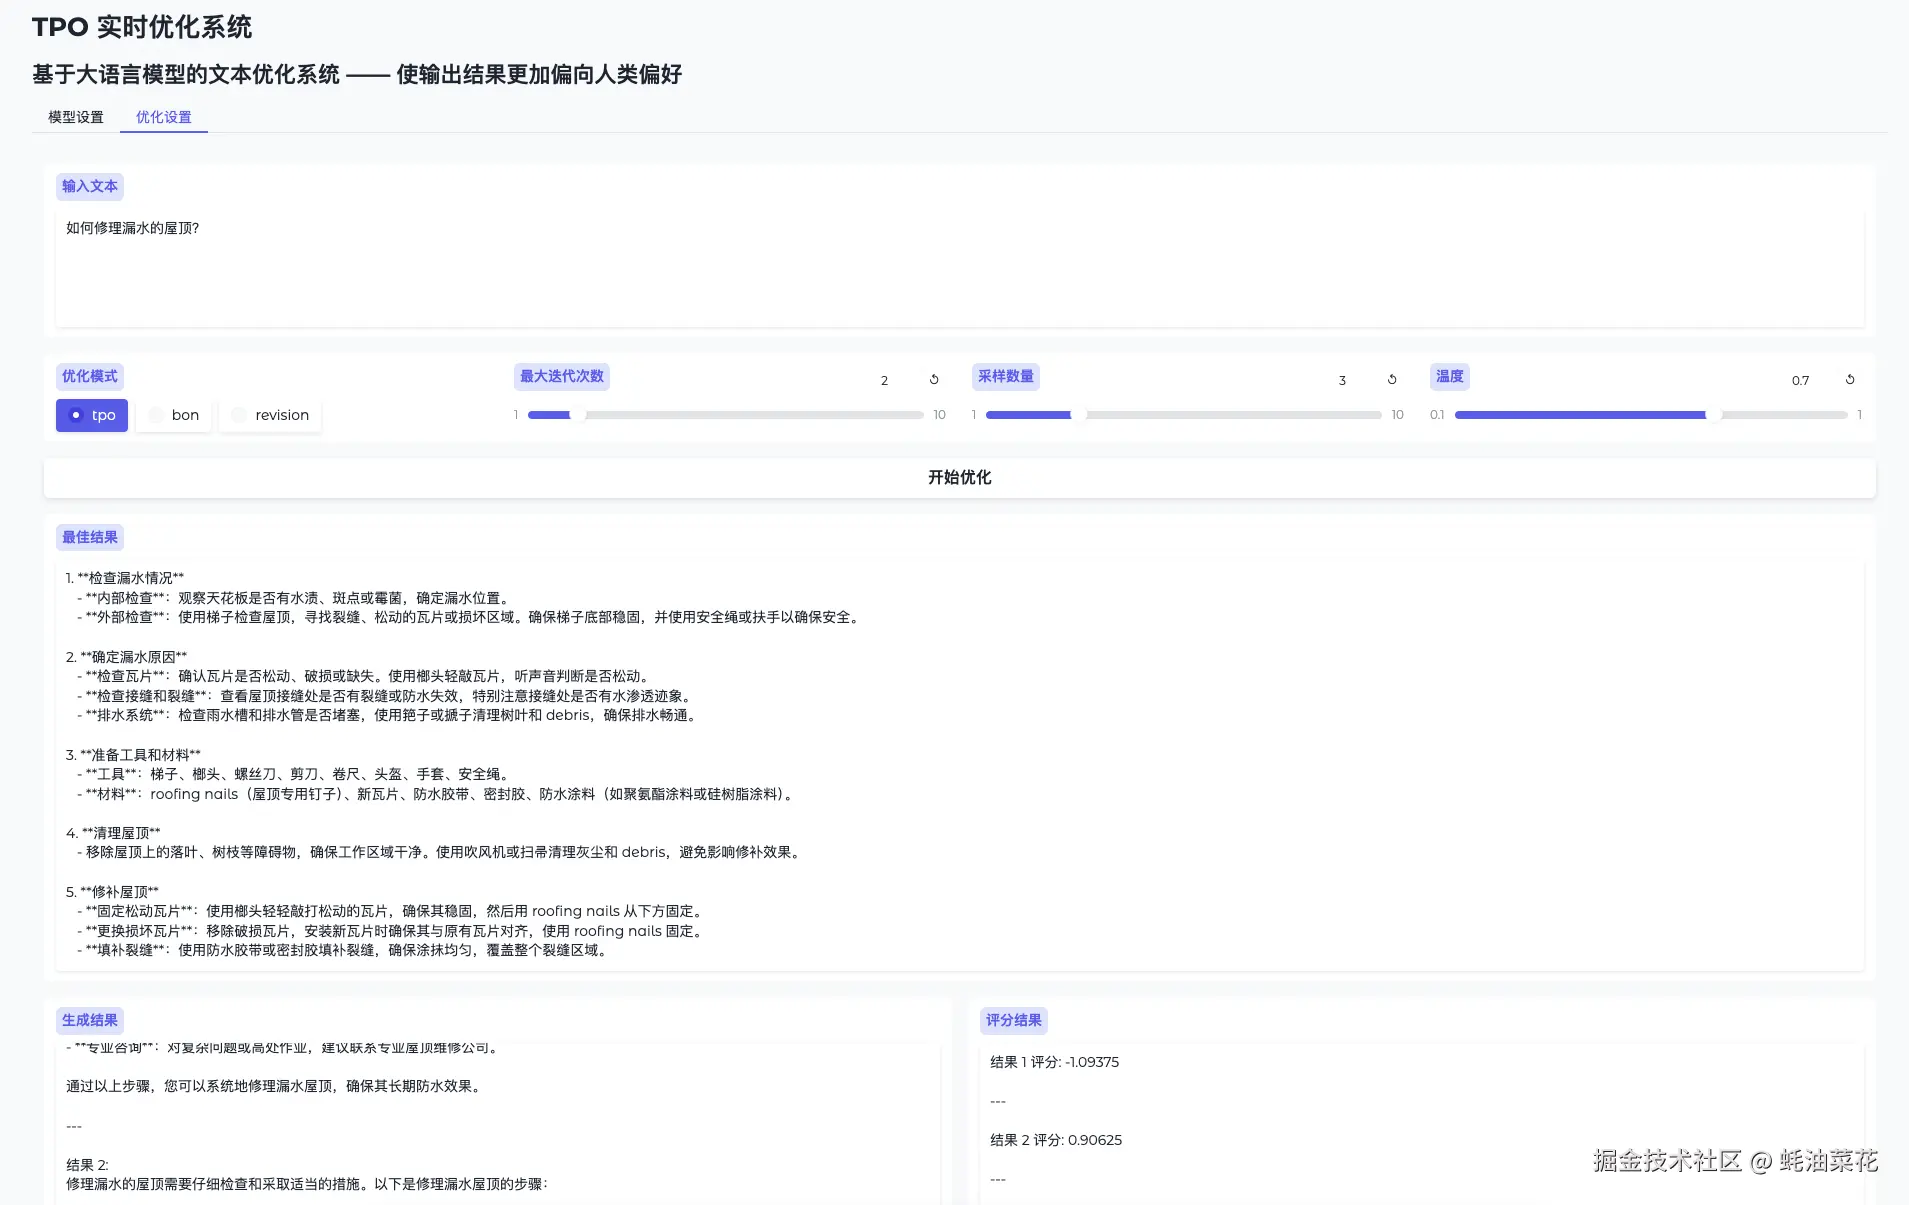Click the '1. **检查漏水情况**' heading line
Screen dimensions: 1909x1205
tap(125, 578)
